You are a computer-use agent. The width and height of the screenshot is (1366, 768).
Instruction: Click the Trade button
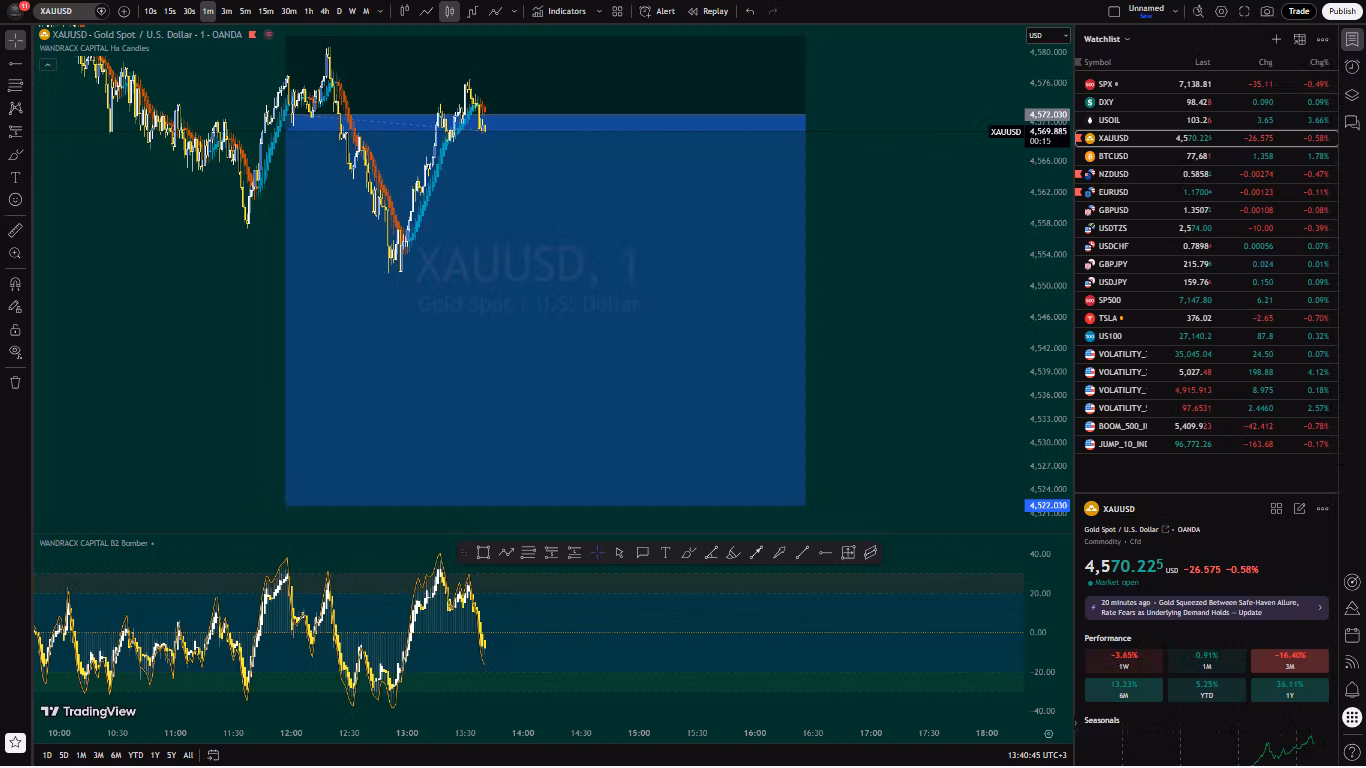[1299, 11]
